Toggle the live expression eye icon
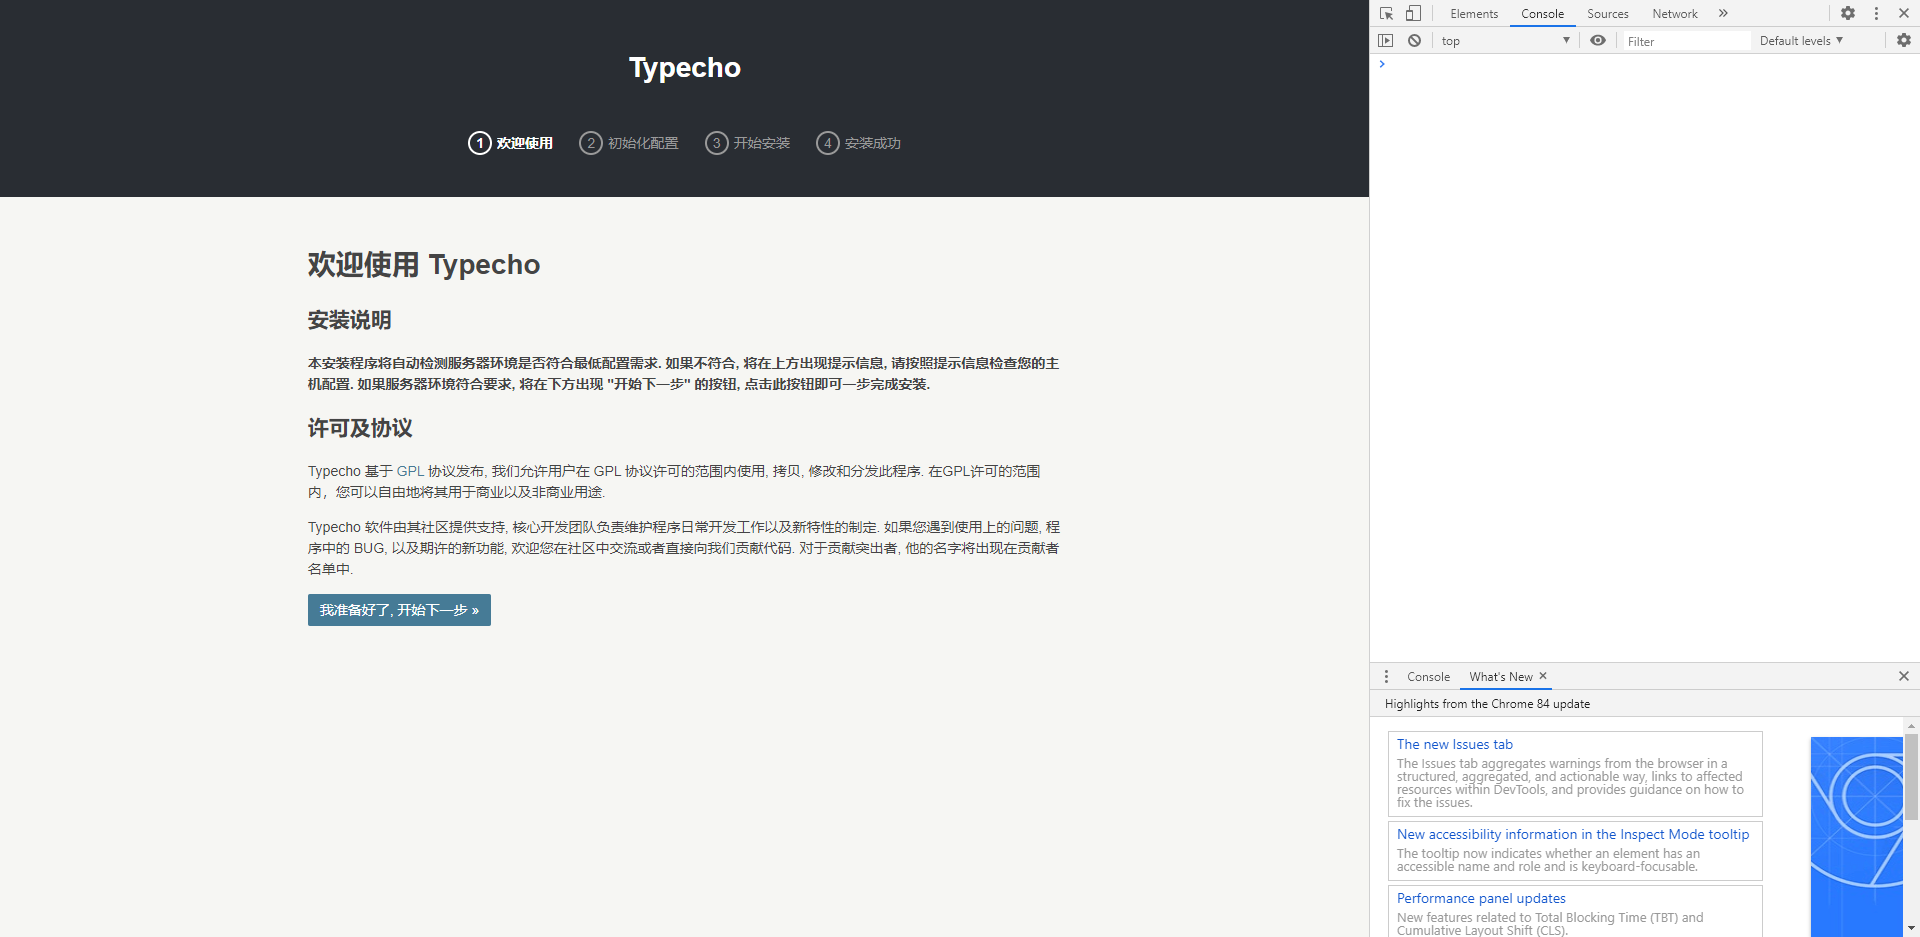Viewport: 1920px width, 937px height. click(1598, 40)
